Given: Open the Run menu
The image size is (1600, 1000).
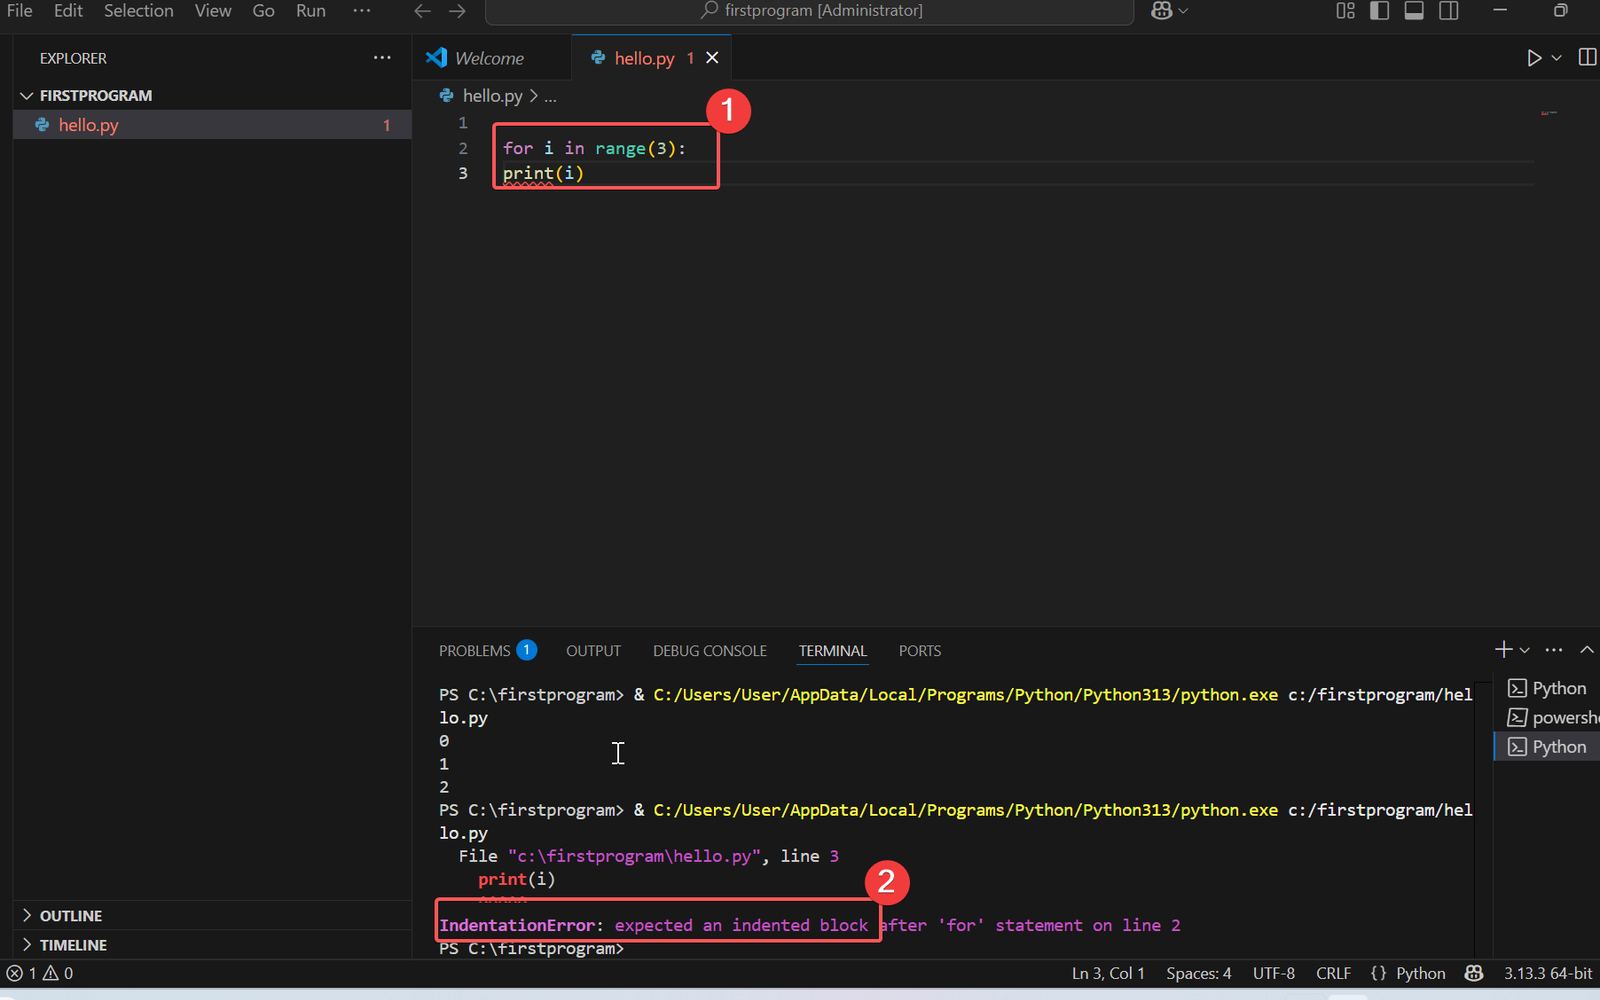Looking at the screenshot, I should point(311,11).
